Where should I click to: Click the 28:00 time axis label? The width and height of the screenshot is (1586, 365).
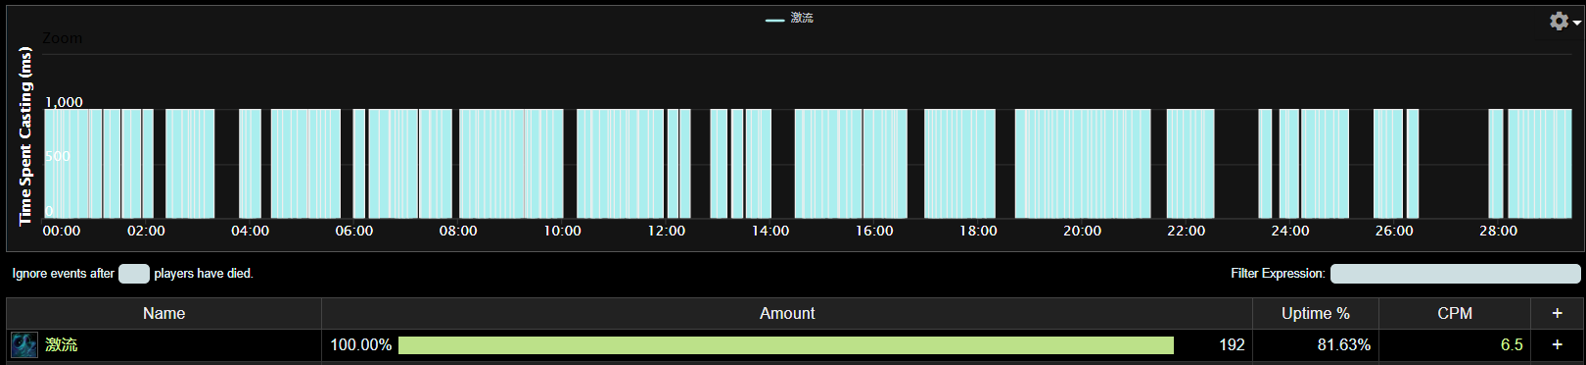[1498, 231]
